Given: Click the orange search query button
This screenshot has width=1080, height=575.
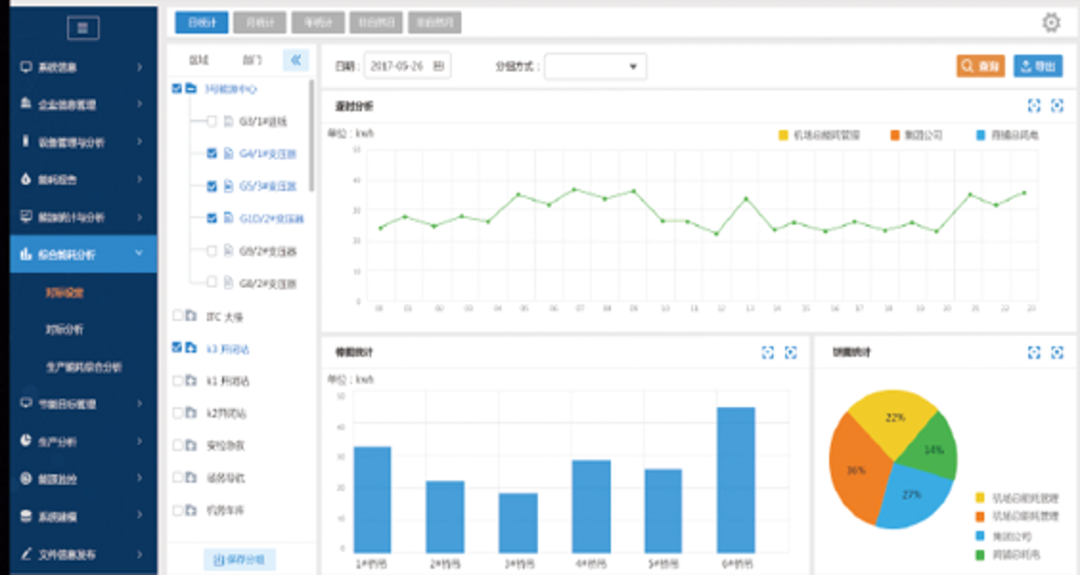Looking at the screenshot, I should click(x=980, y=66).
